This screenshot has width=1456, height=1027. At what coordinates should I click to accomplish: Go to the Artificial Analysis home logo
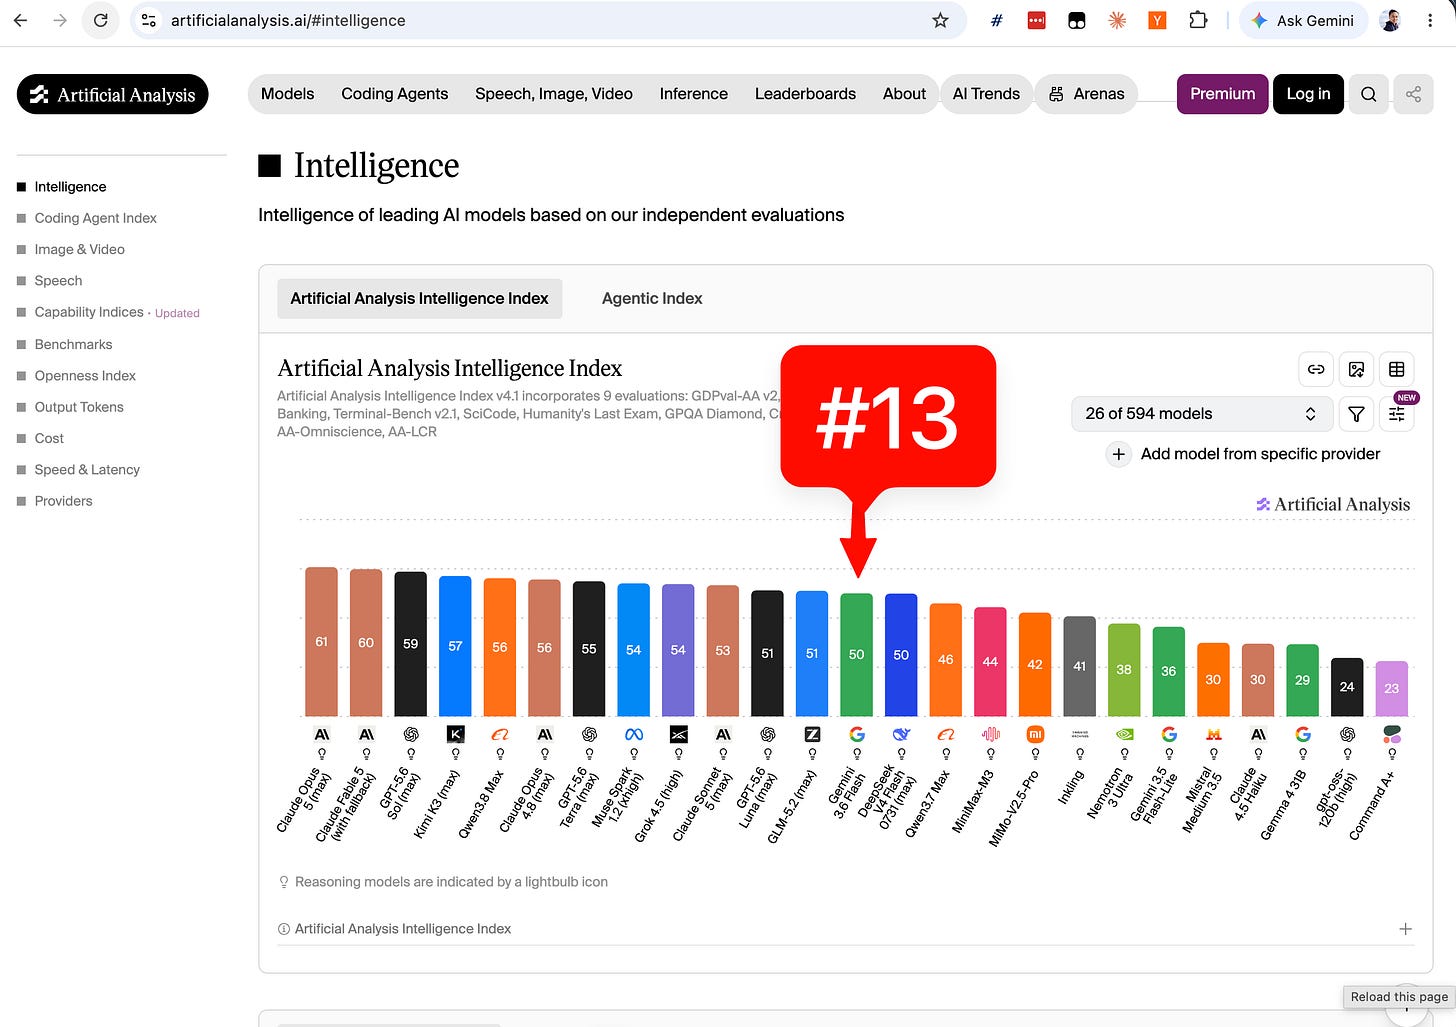pos(113,94)
